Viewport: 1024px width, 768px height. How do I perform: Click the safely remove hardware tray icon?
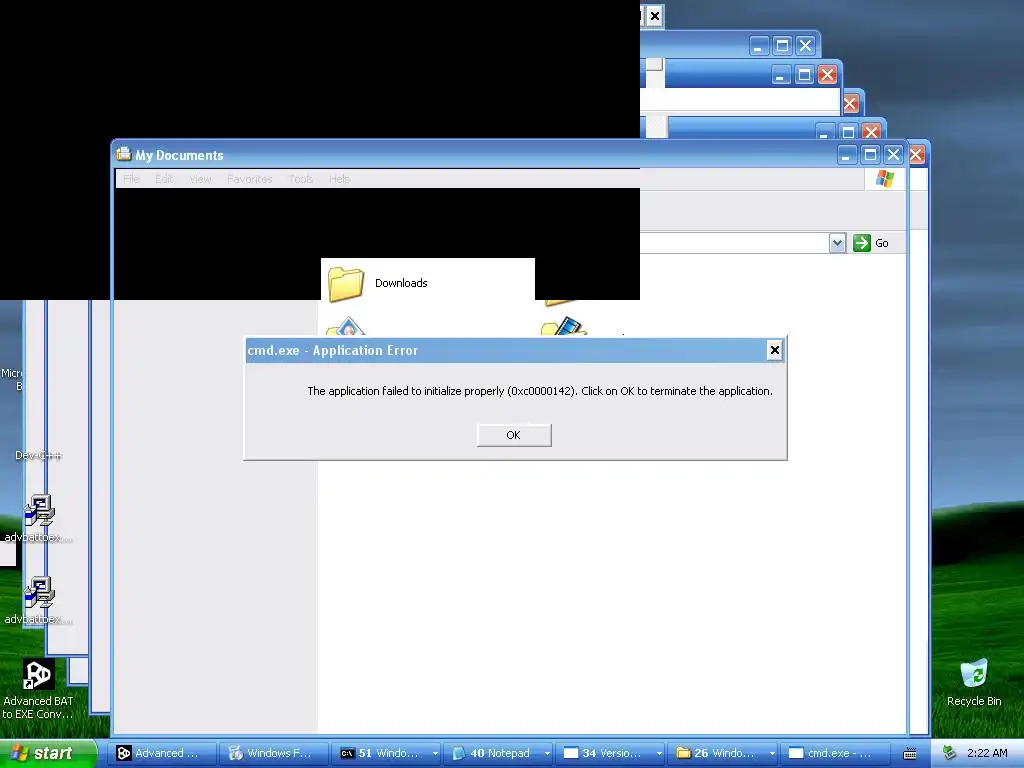click(x=950, y=753)
